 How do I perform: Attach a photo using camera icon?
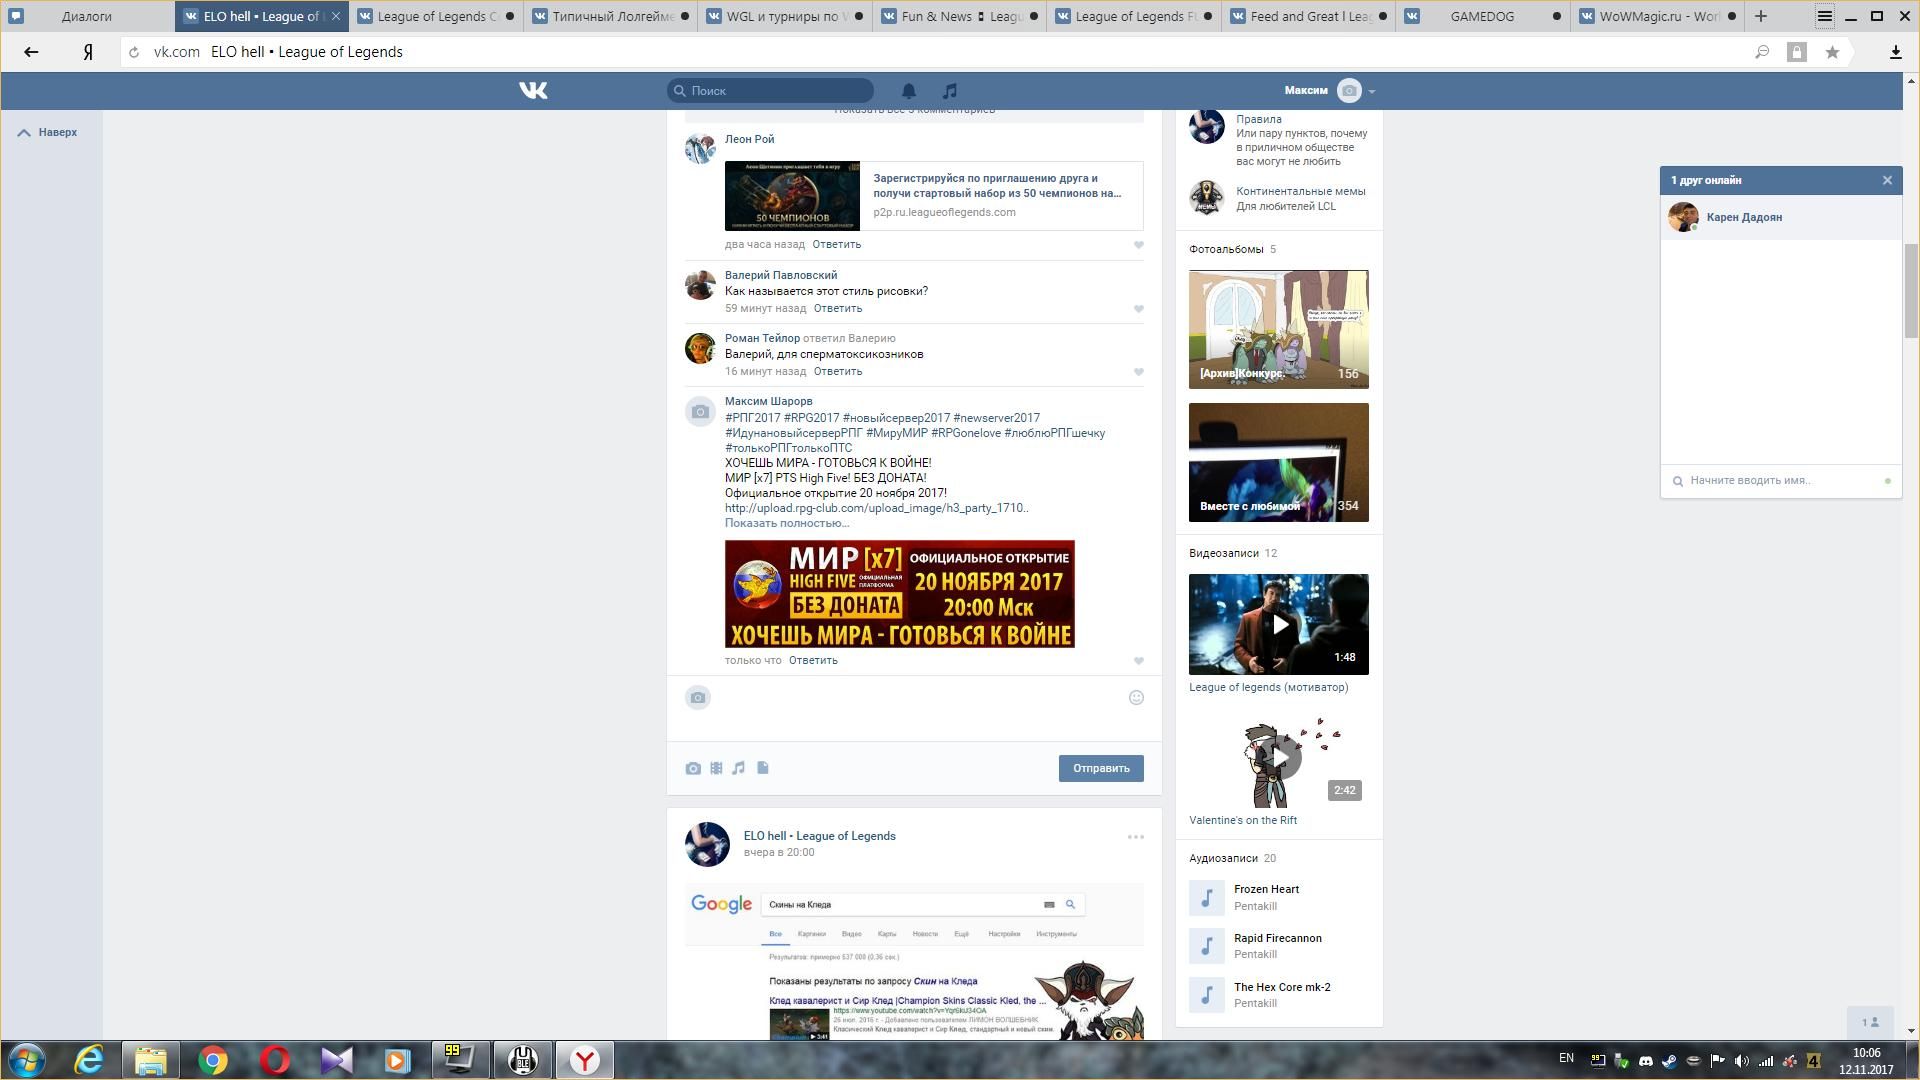click(693, 768)
